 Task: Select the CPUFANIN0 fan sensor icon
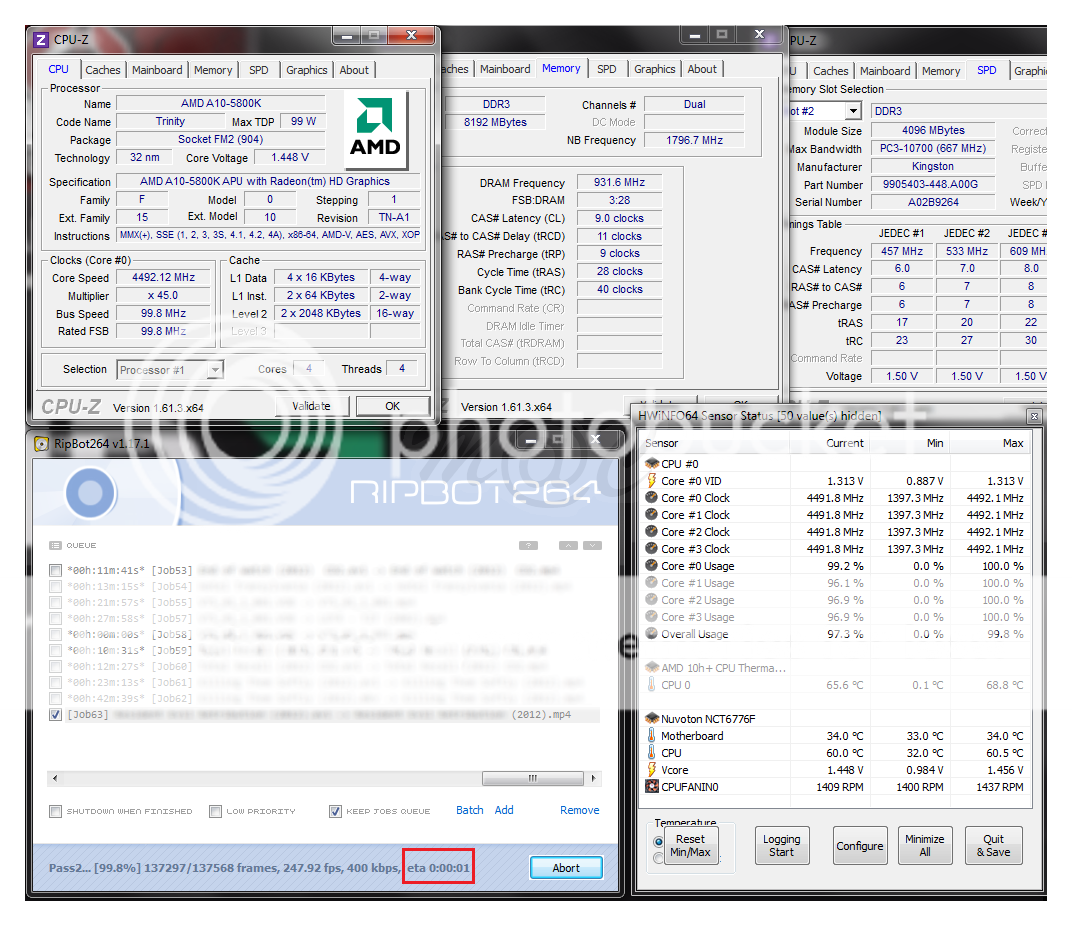click(x=651, y=787)
